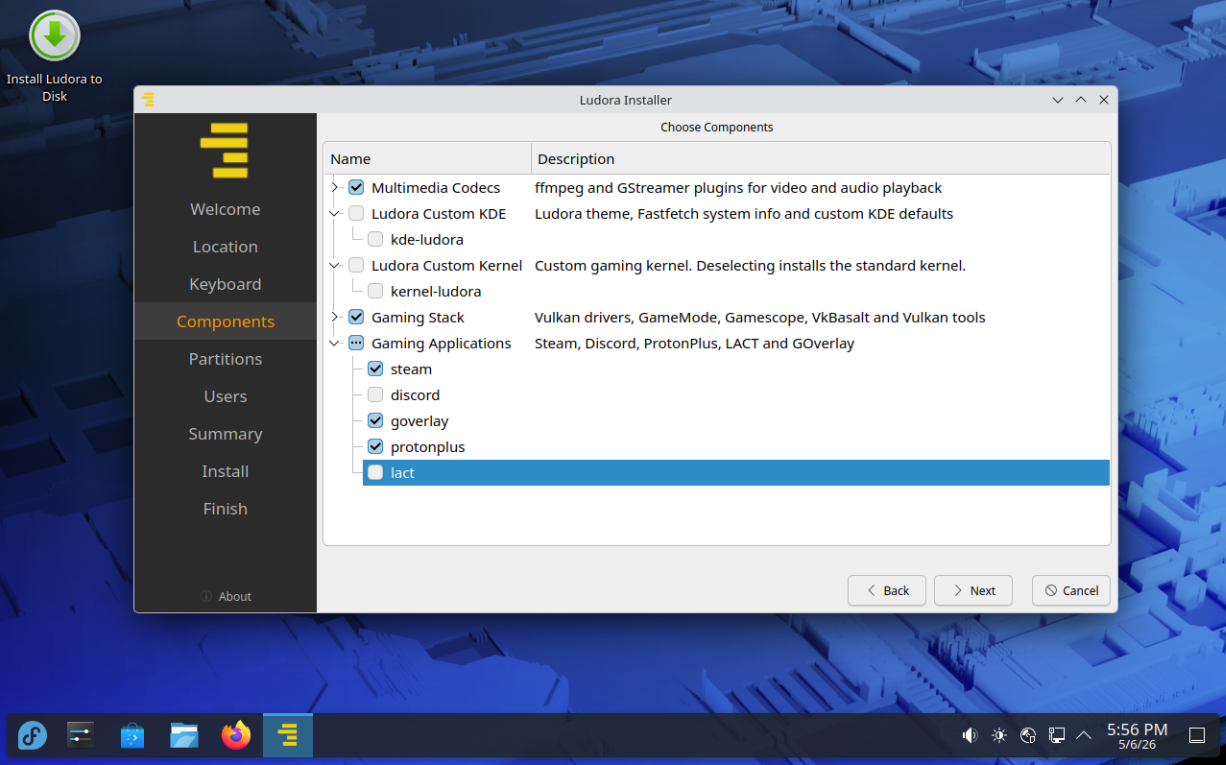Enable the Ludora Custom Kernel checkbox

pyautogui.click(x=356, y=265)
